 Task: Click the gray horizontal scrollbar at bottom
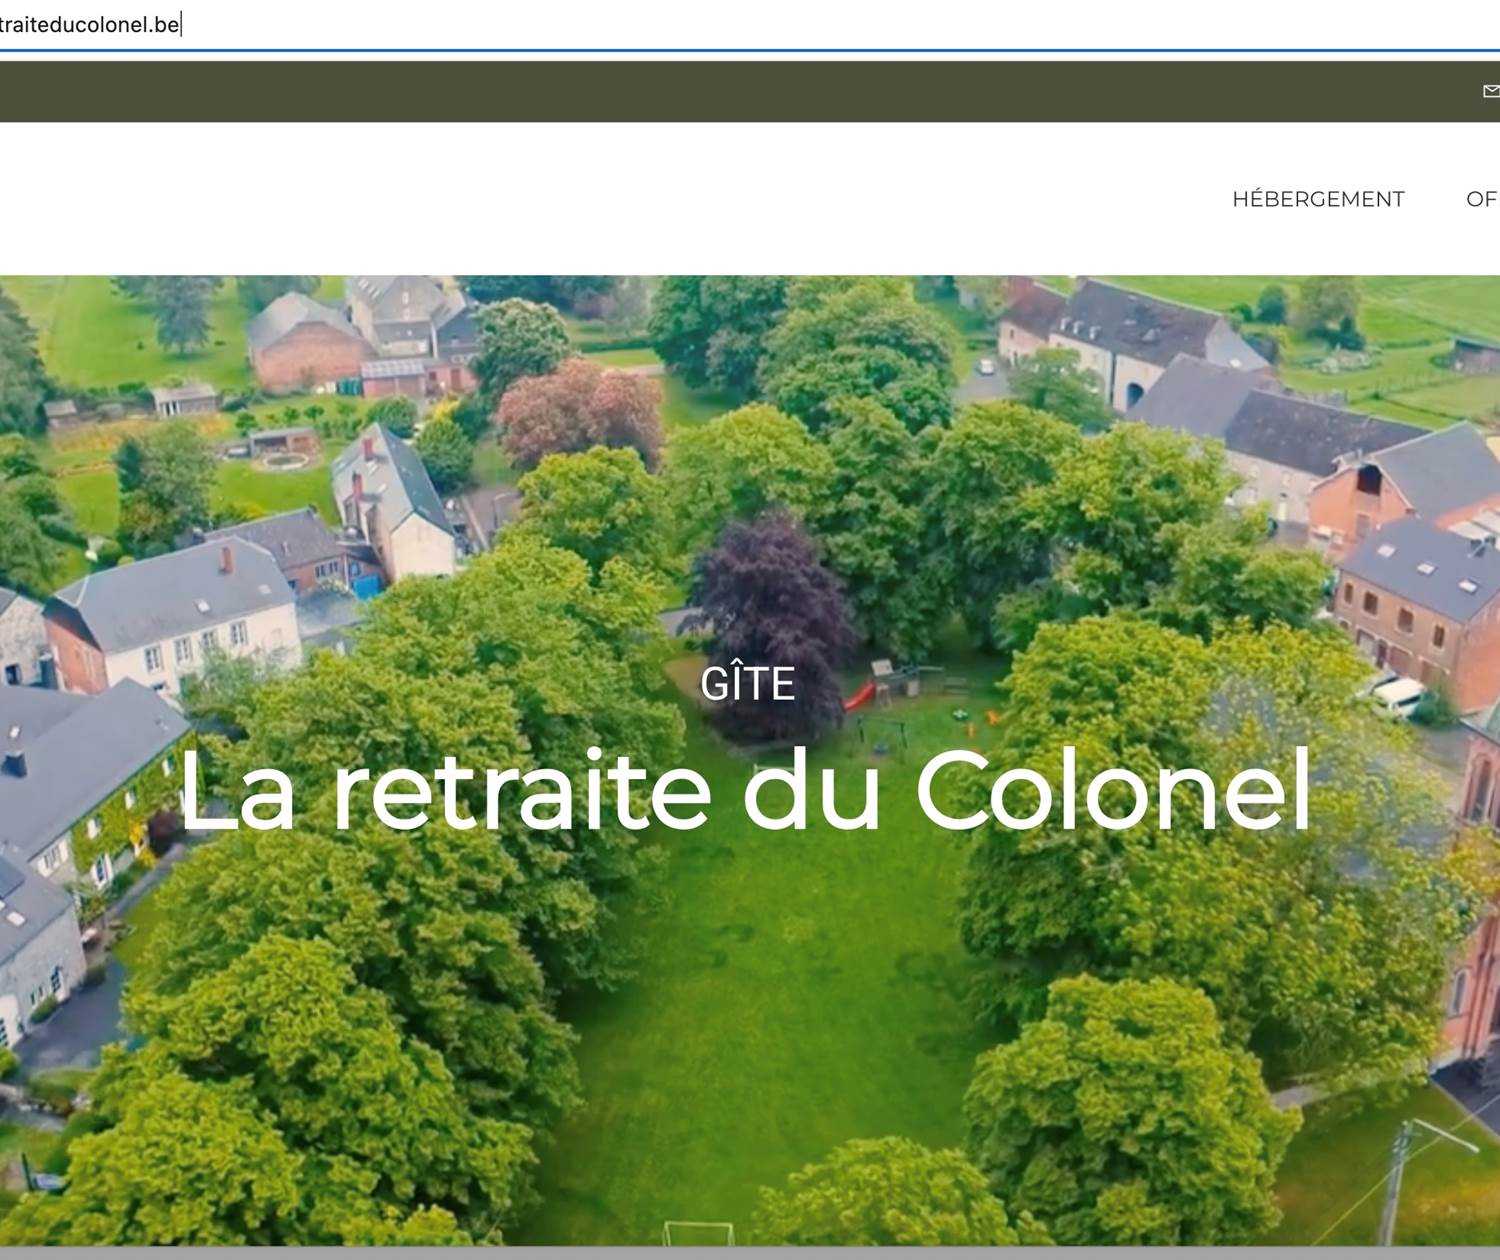[750, 1253]
